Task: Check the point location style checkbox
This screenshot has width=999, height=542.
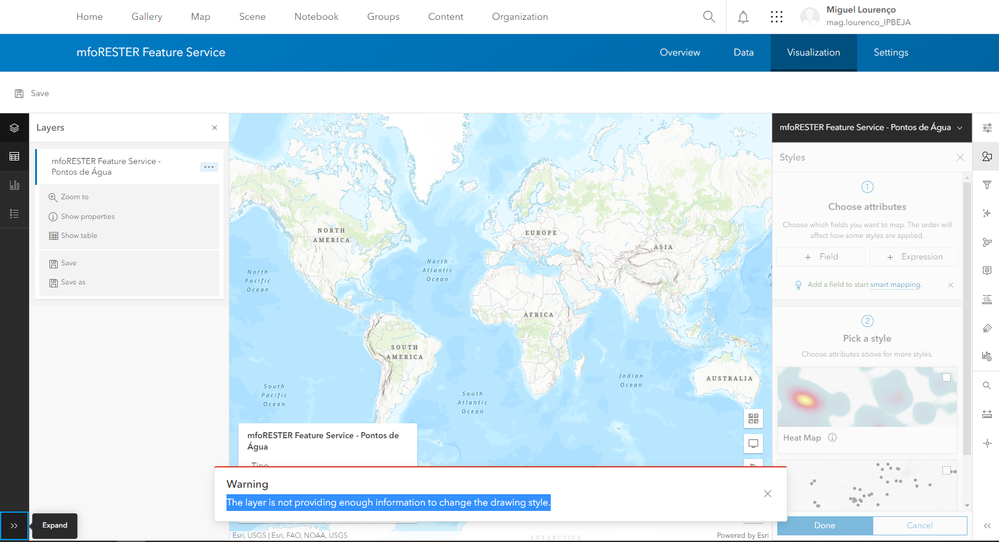Action: click(x=947, y=471)
